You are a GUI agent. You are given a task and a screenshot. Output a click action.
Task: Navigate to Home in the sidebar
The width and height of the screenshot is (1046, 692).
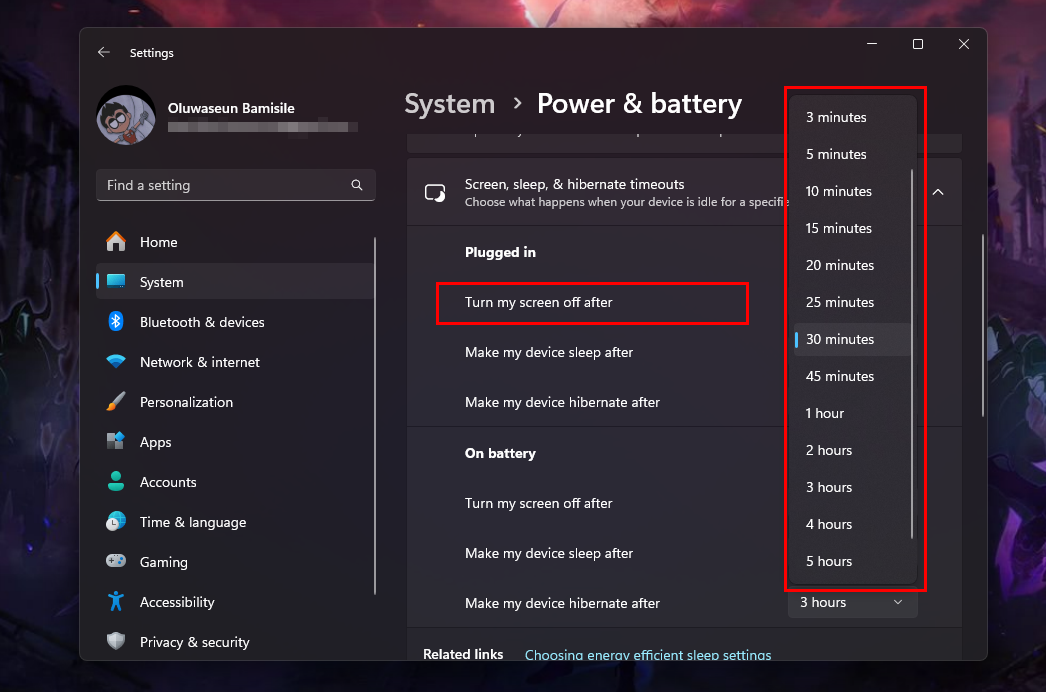tap(159, 242)
